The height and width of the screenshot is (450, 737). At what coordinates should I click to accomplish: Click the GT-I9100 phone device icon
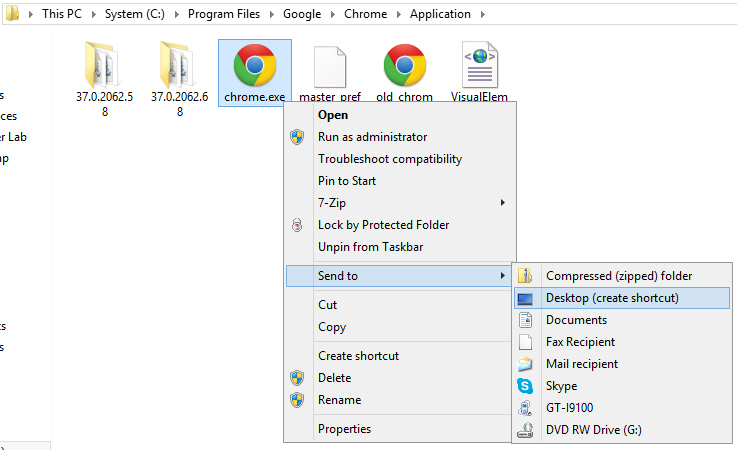pos(525,408)
